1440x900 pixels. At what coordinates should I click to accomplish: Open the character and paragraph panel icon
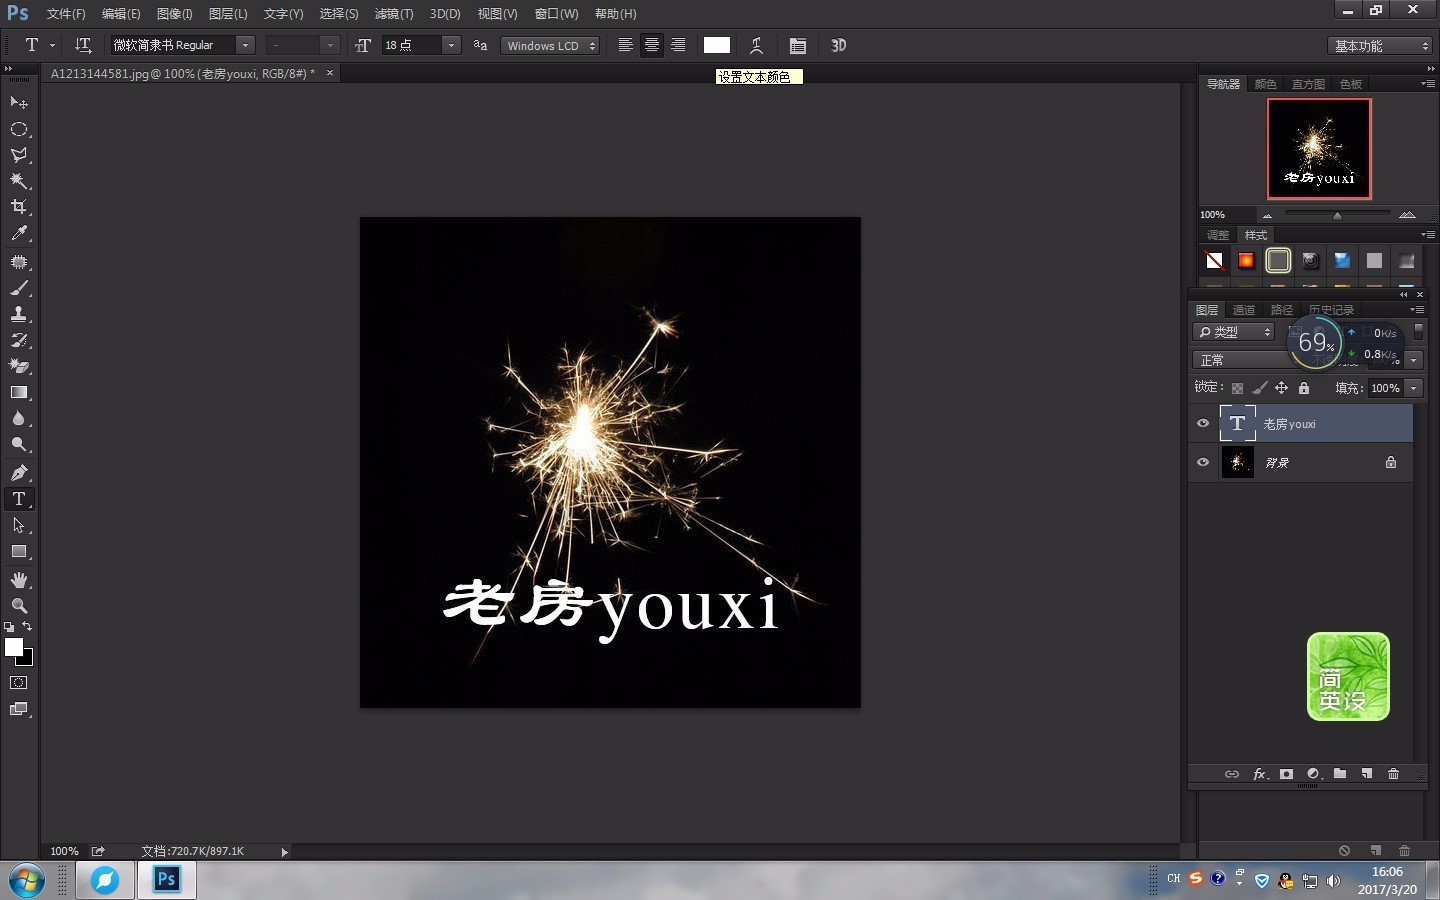[797, 45]
